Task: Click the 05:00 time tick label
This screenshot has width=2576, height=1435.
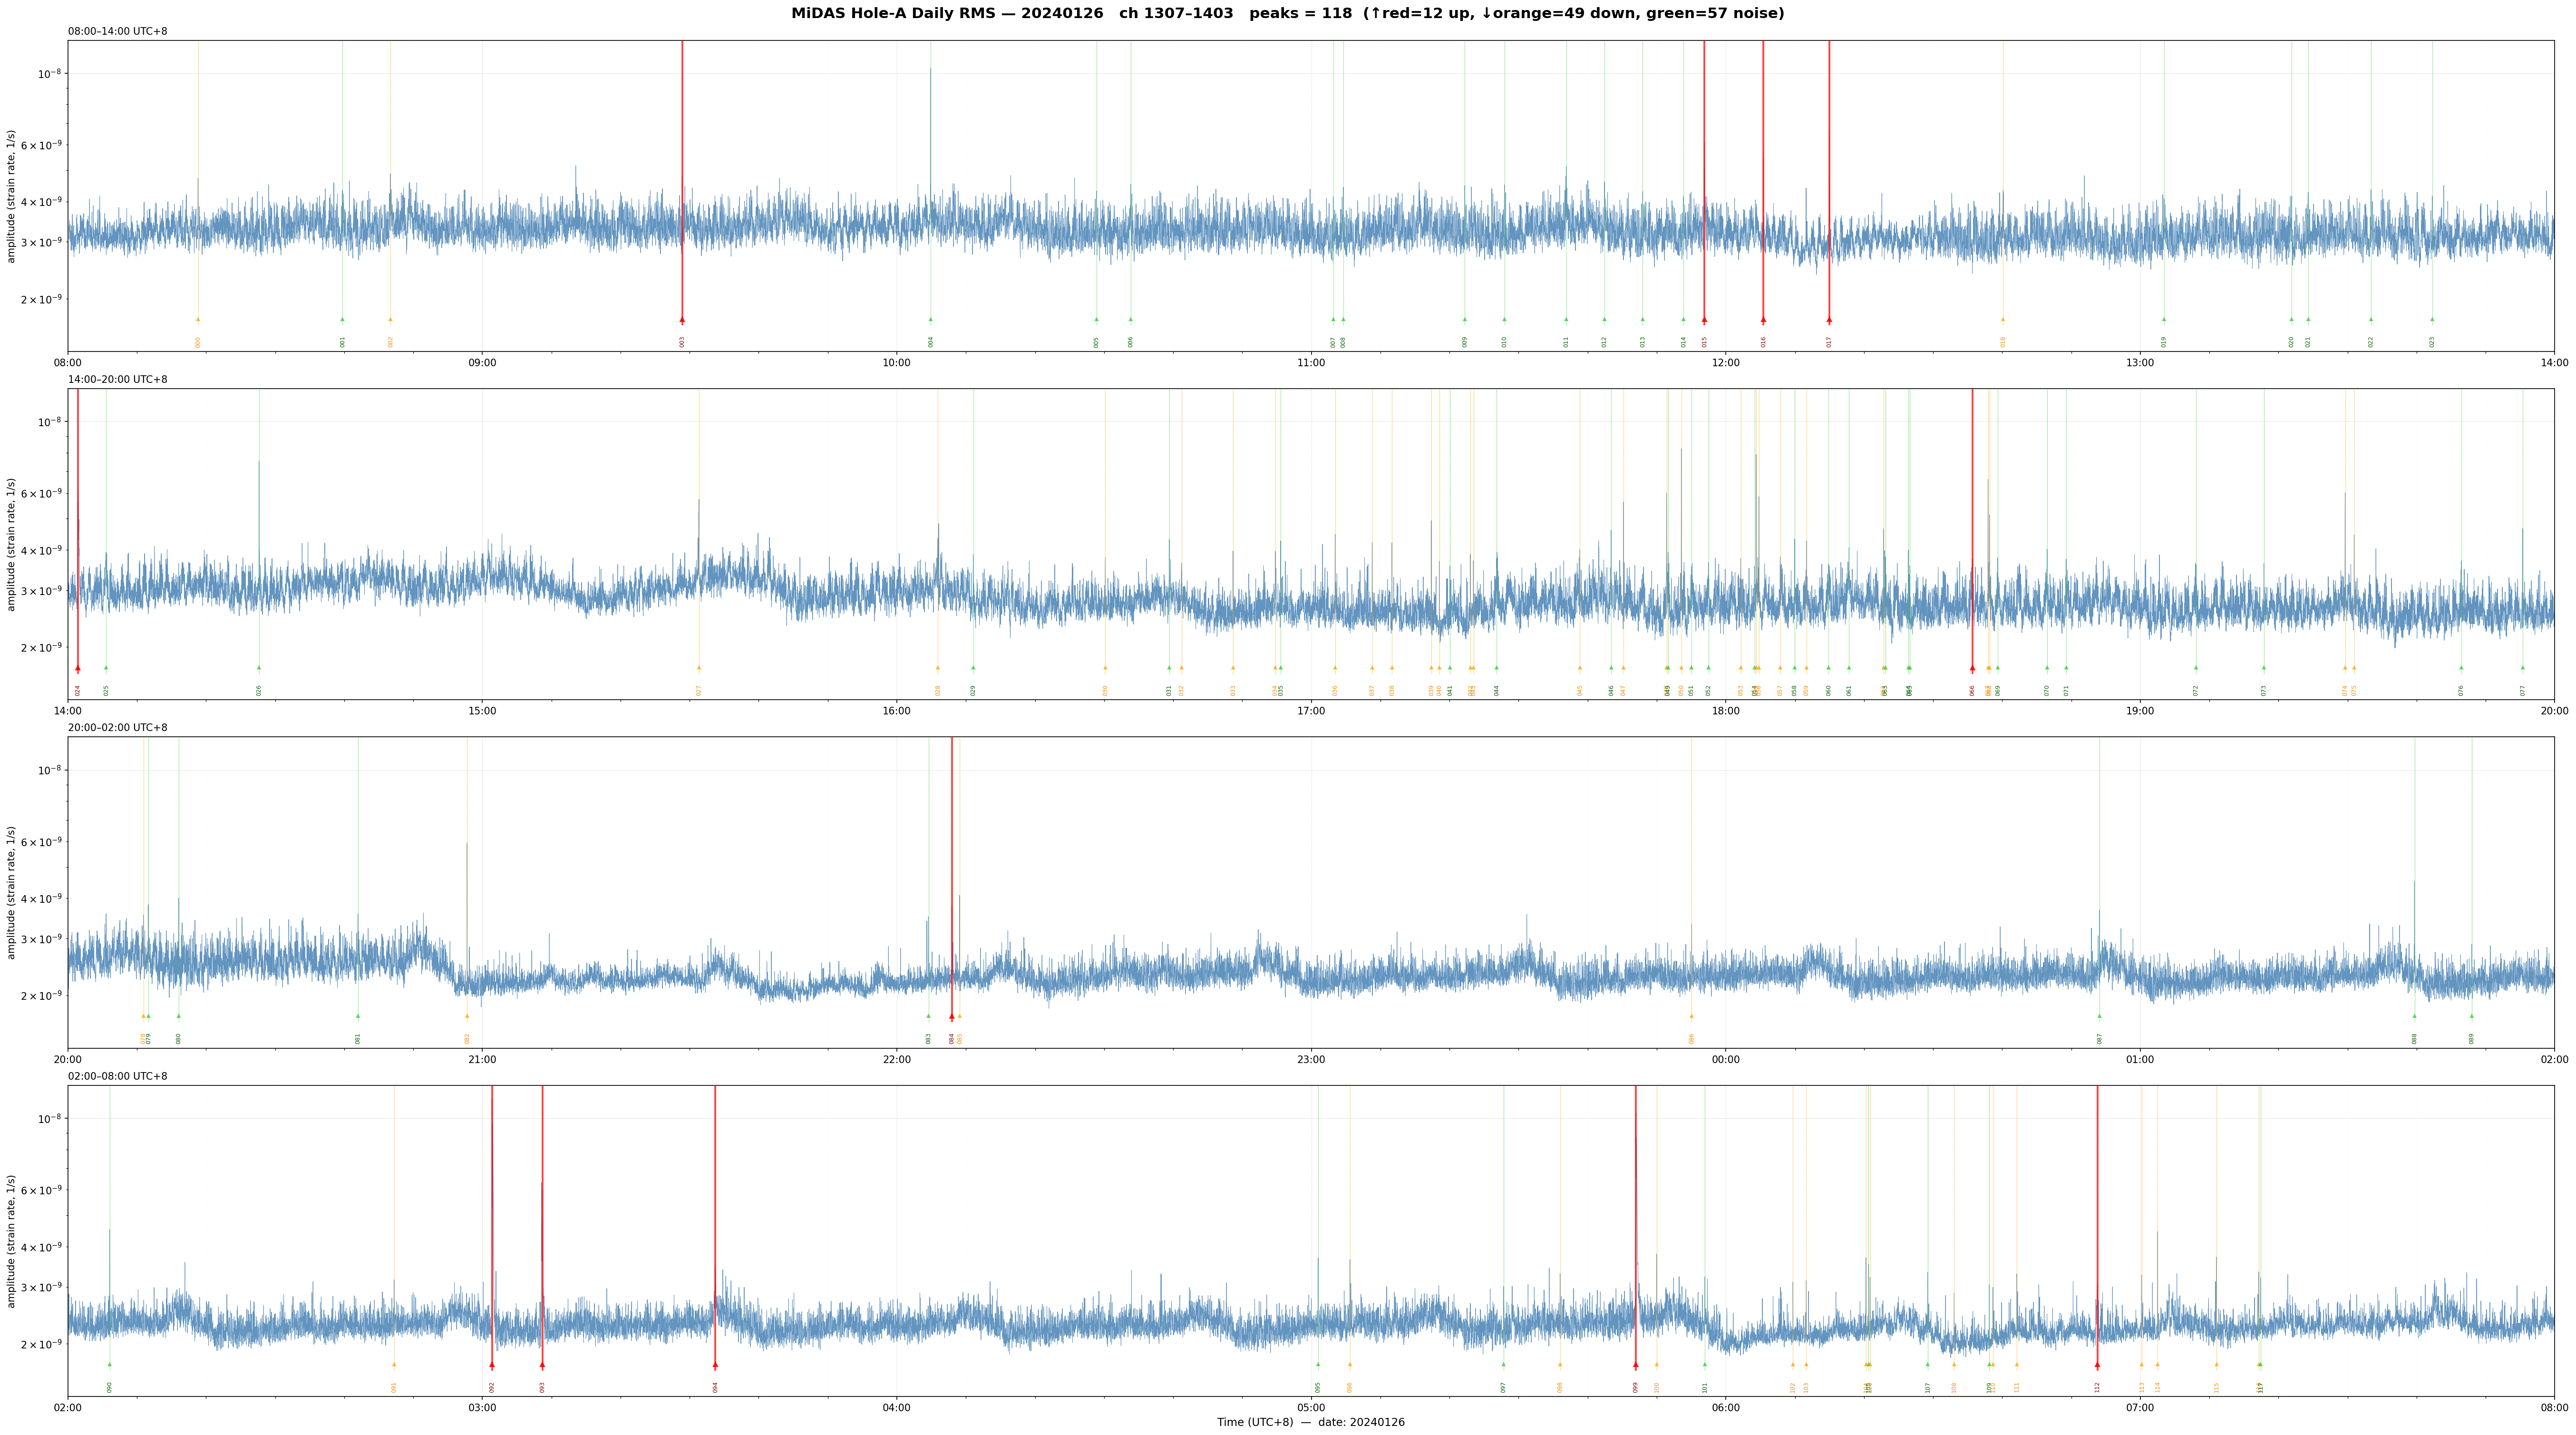Action: tap(1311, 1408)
